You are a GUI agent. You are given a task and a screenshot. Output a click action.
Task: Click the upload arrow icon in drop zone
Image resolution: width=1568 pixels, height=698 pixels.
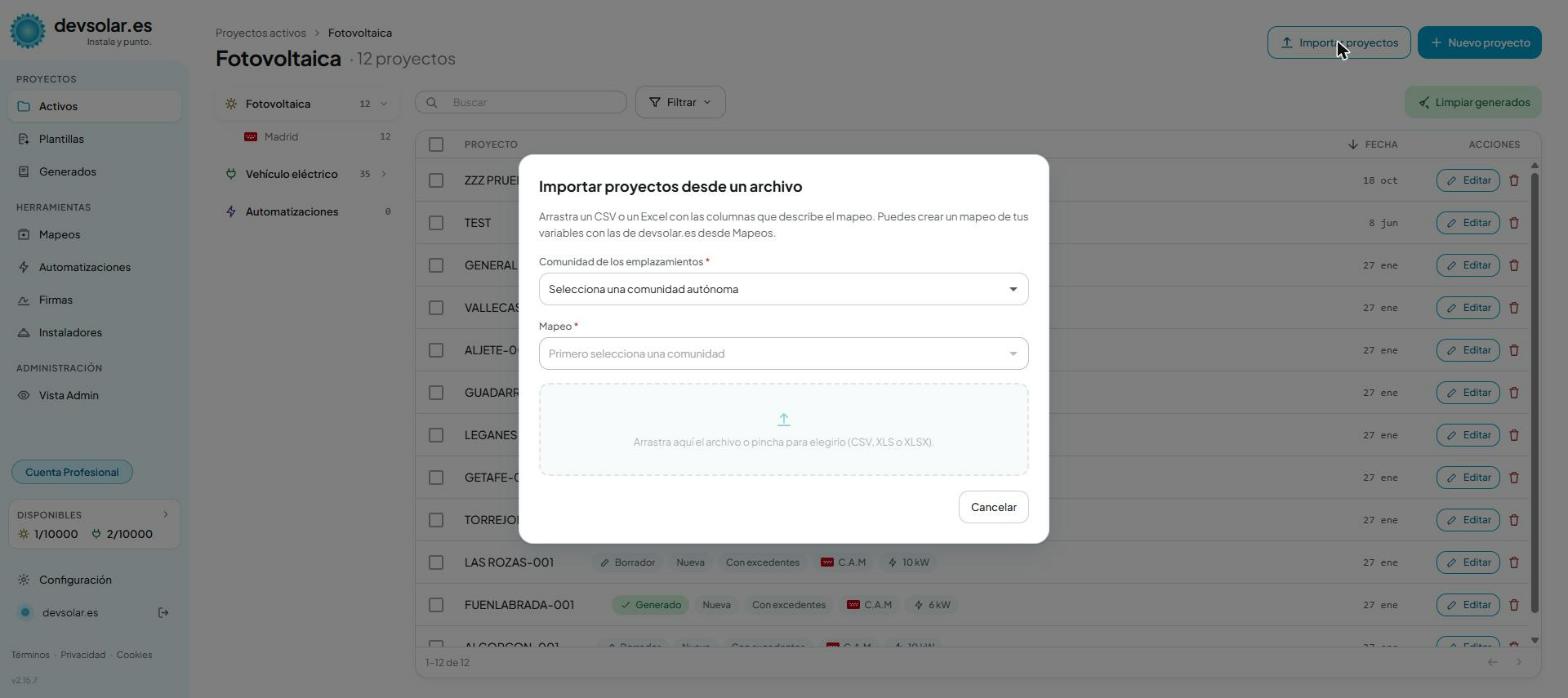(783, 419)
